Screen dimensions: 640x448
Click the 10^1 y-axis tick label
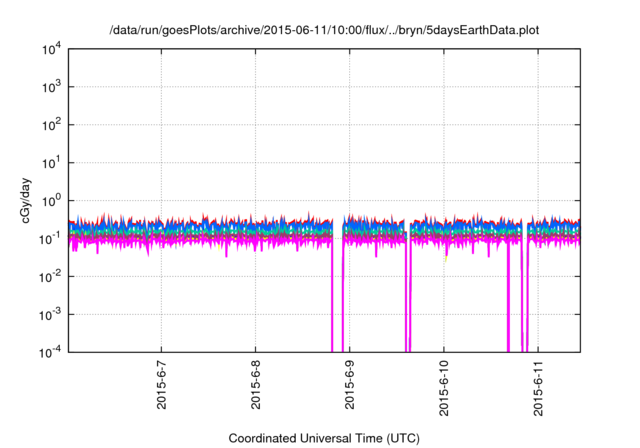52,163
